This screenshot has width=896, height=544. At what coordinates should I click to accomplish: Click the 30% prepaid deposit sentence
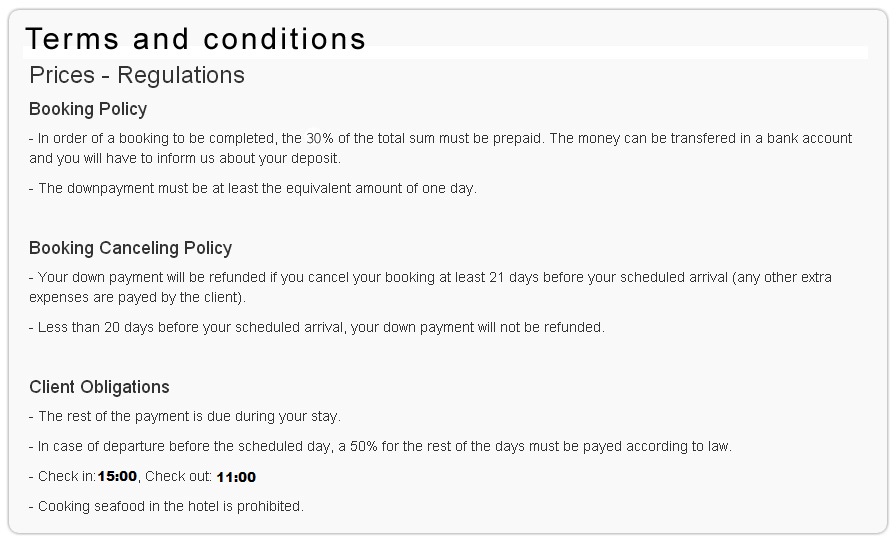click(x=440, y=138)
